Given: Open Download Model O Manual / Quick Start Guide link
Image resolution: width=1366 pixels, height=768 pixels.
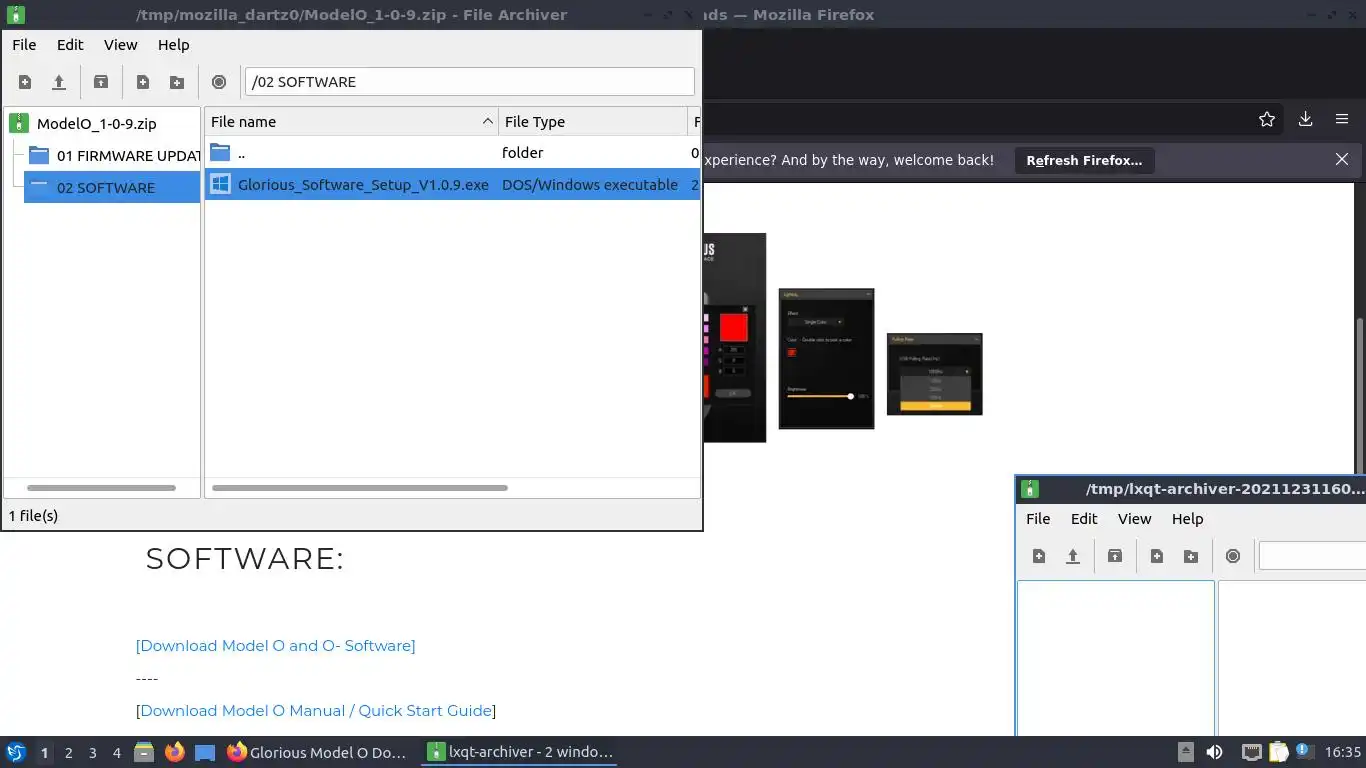Looking at the screenshot, I should click(x=316, y=710).
